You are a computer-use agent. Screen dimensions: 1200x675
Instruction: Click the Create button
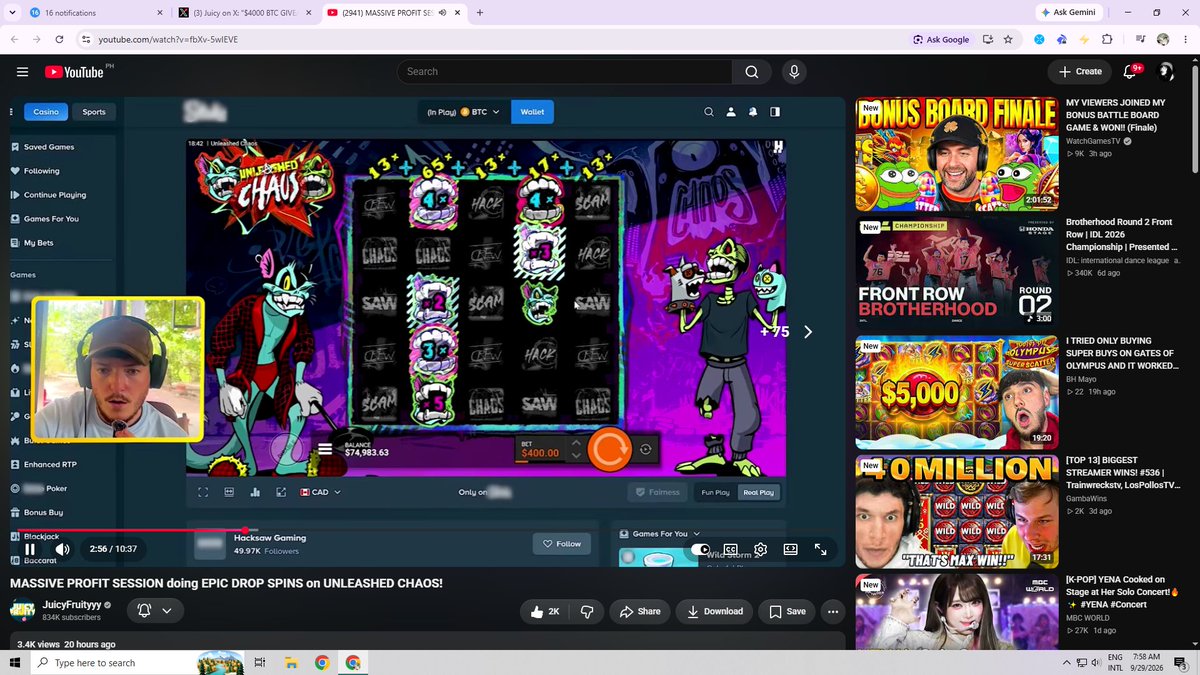[1081, 72]
